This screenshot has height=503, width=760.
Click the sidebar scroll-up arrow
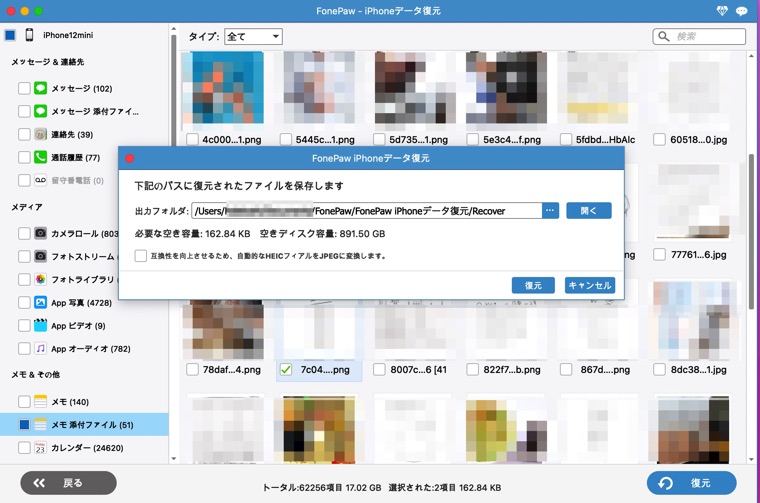pos(174,30)
